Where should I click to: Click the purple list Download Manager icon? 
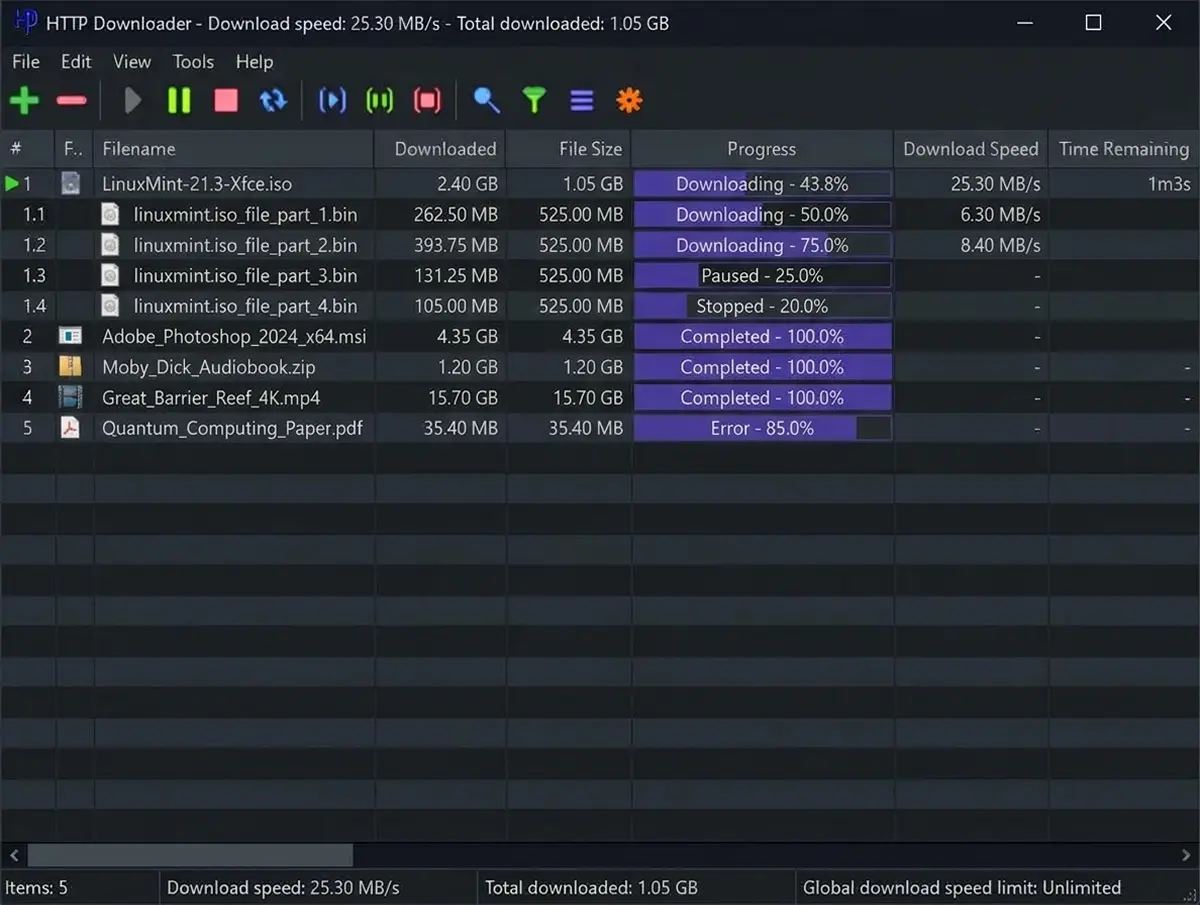pos(582,100)
